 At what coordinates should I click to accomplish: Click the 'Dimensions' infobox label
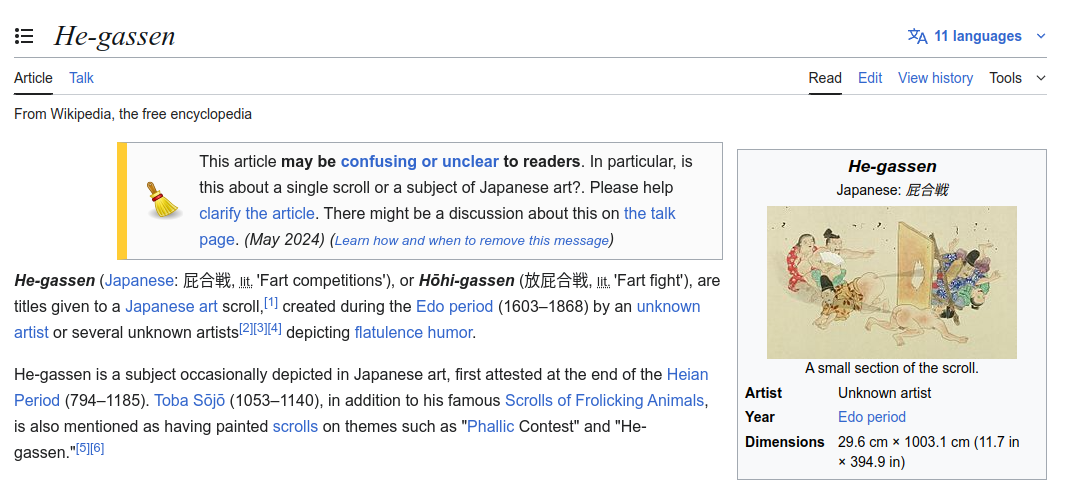[x=784, y=442]
